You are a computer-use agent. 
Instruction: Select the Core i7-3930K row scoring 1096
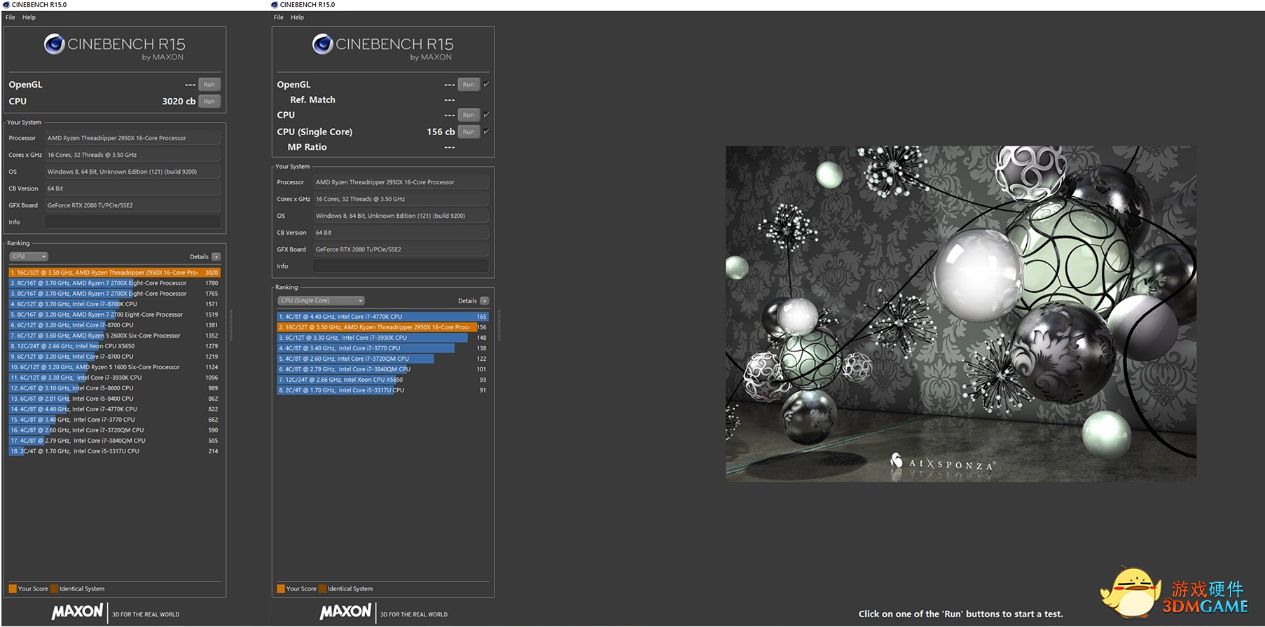click(115, 377)
